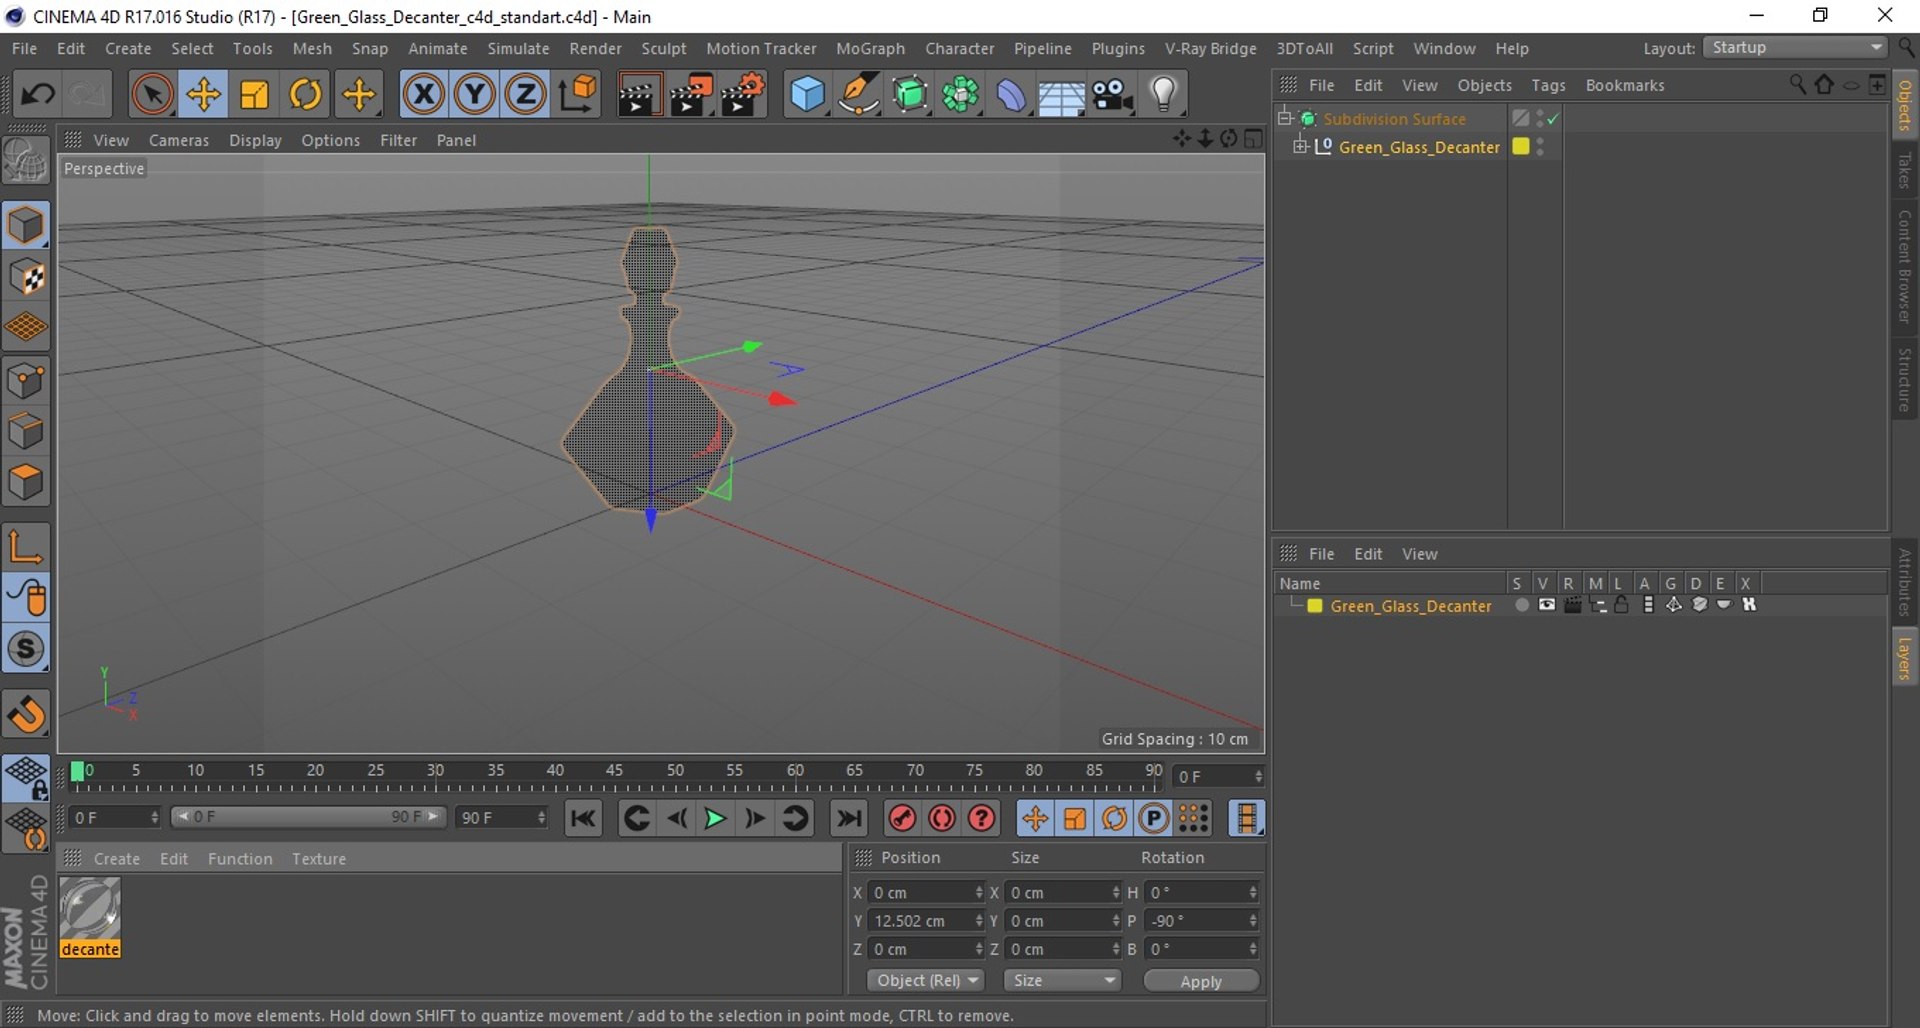
Task: Select the Scale tool
Action: 254,95
